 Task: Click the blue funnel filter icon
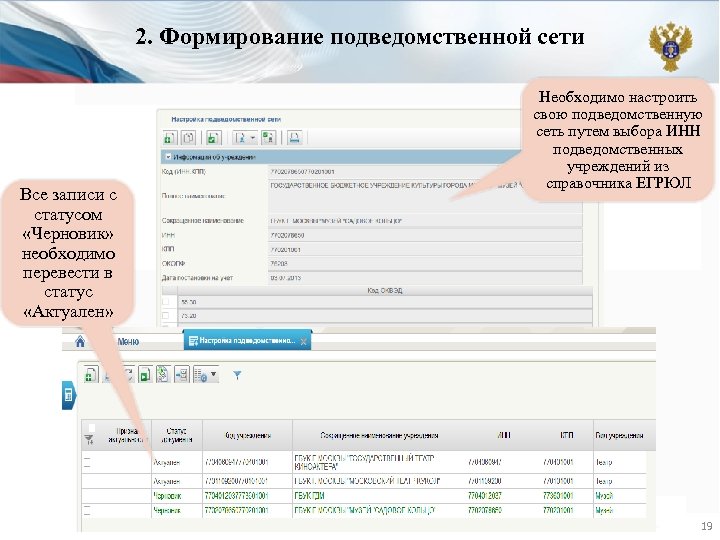237,376
